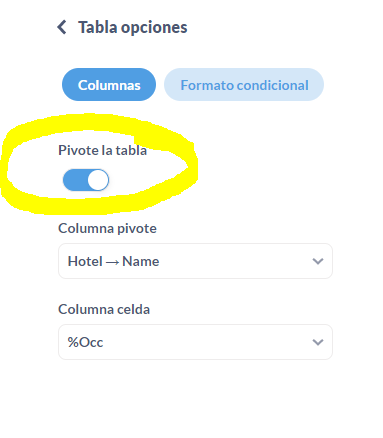The image size is (383, 438).
Task: Switch to the Columnas tab
Action: tap(109, 85)
